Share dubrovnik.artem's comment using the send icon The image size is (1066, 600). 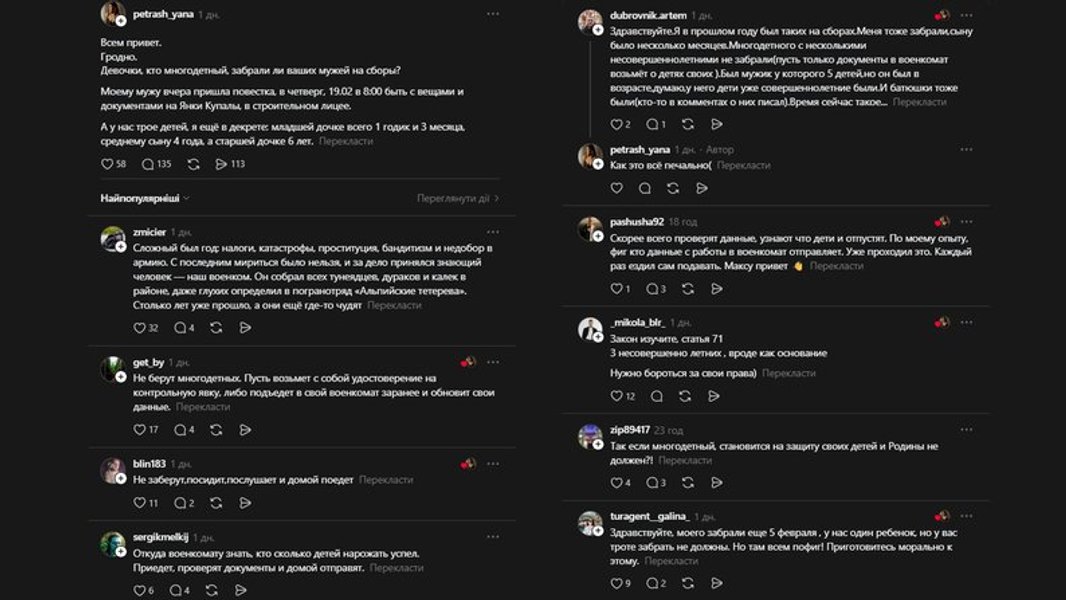716,124
